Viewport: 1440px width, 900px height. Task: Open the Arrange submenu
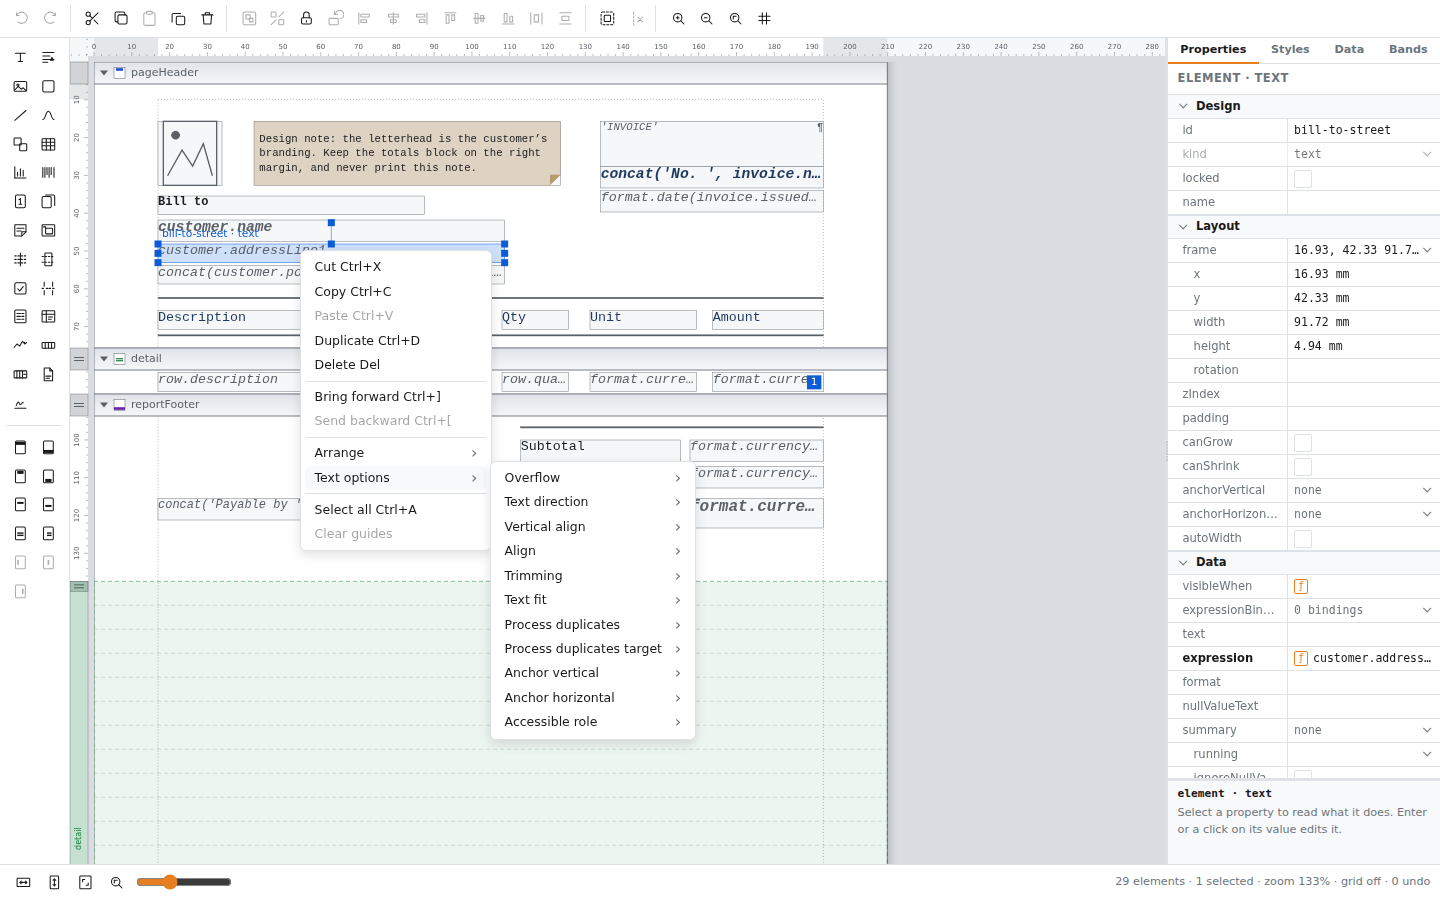(396, 453)
